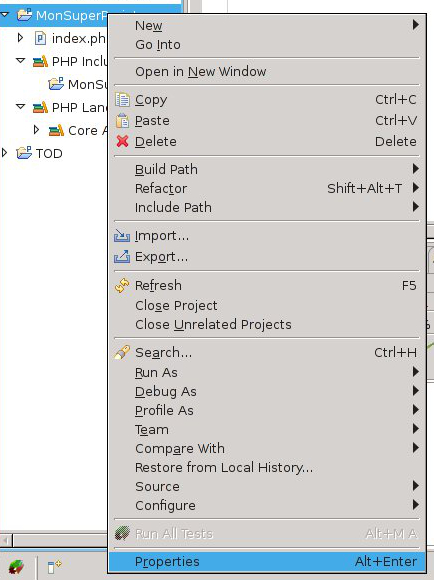
Task: Click the horizontal scrollbar left arrow
Action: tap(6, 540)
